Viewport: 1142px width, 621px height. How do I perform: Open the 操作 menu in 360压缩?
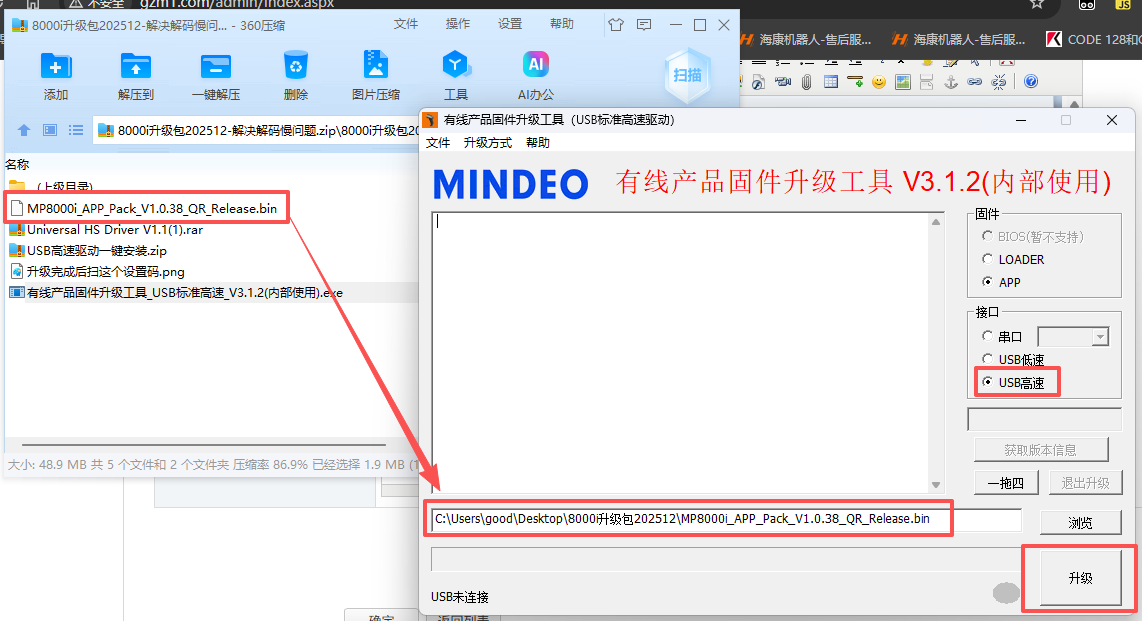[458, 24]
